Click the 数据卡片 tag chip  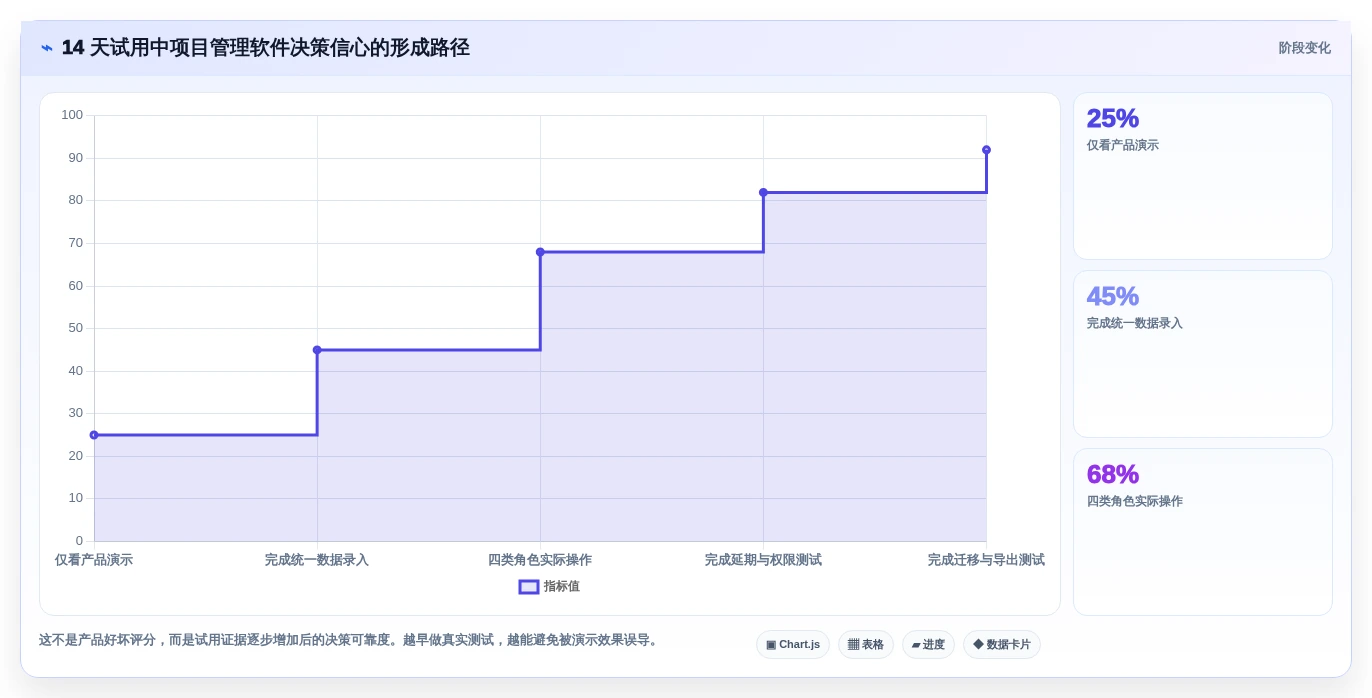(x=1002, y=645)
